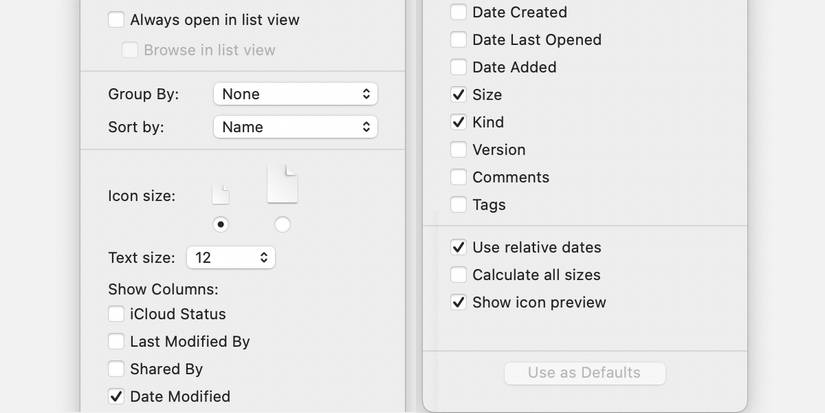Image resolution: width=825 pixels, height=413 pixels.
Task: Click the small document icon preview
Action: (x=220, y=195)
